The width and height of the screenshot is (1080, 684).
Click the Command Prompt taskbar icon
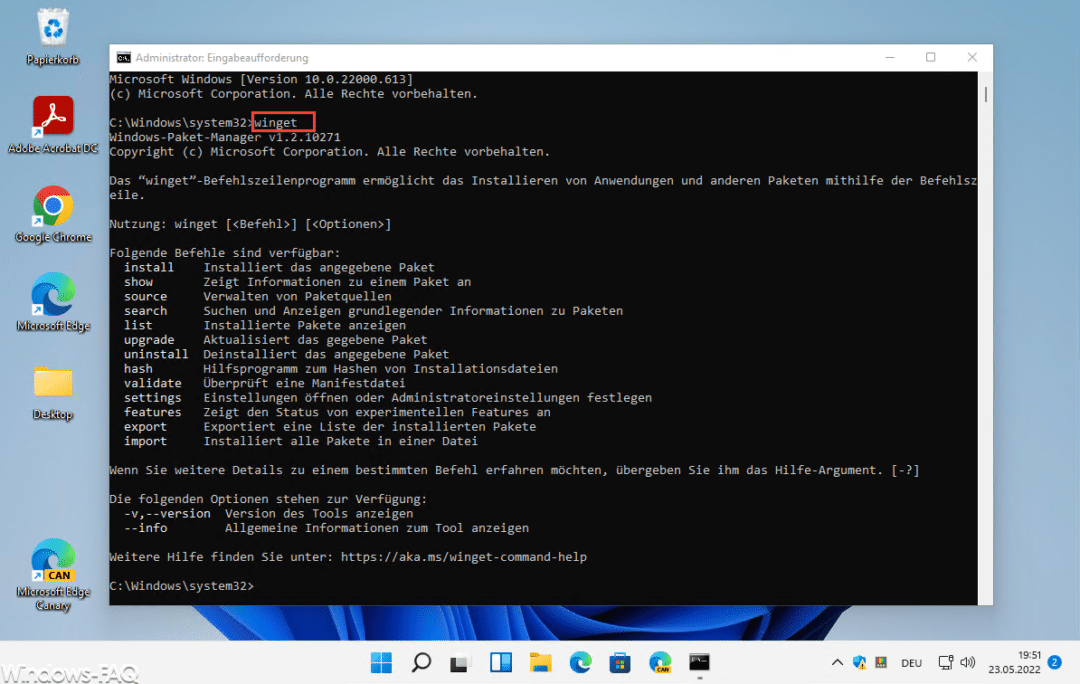point(699,662)
